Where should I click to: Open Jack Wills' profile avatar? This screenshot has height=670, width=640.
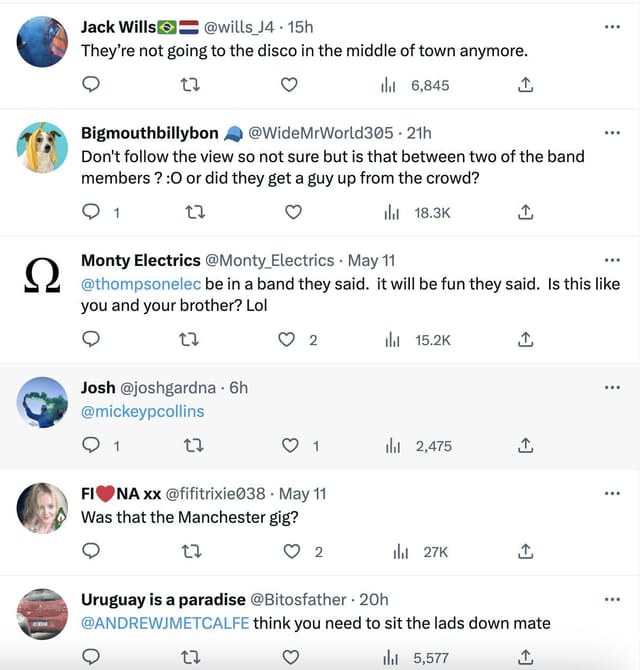(43, 42)
